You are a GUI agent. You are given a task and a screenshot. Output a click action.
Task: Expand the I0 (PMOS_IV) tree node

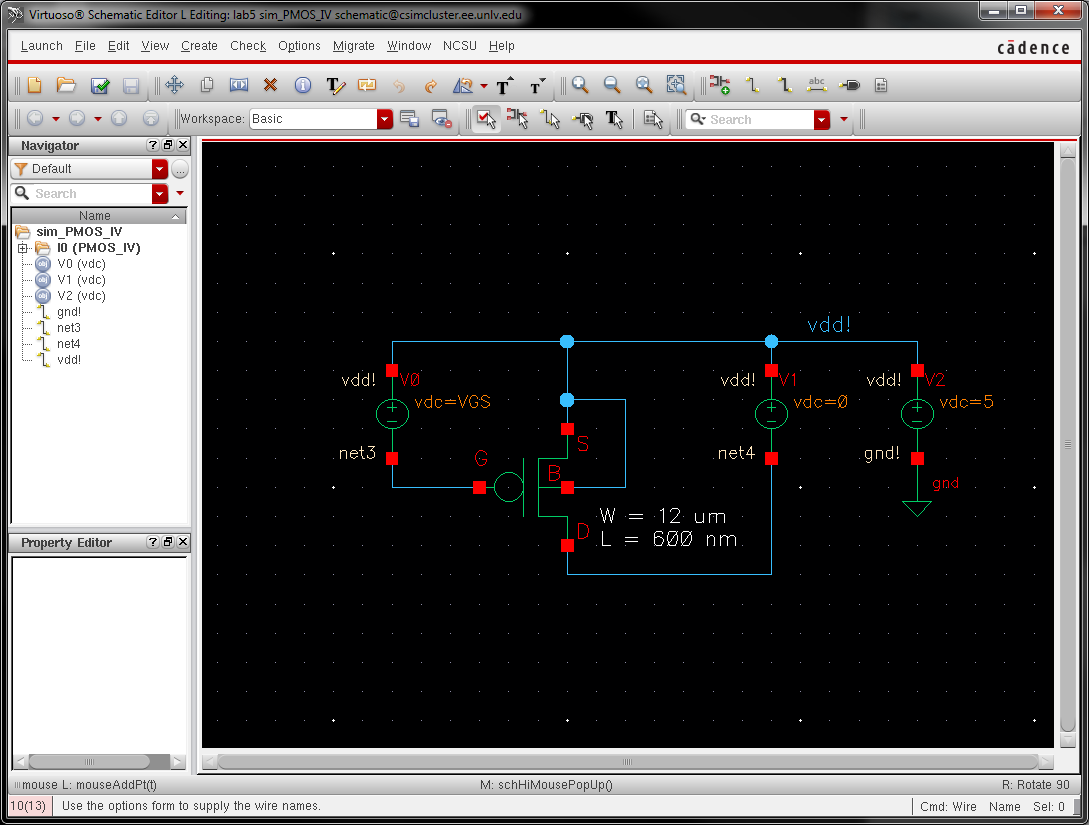[x=23, y=248]
